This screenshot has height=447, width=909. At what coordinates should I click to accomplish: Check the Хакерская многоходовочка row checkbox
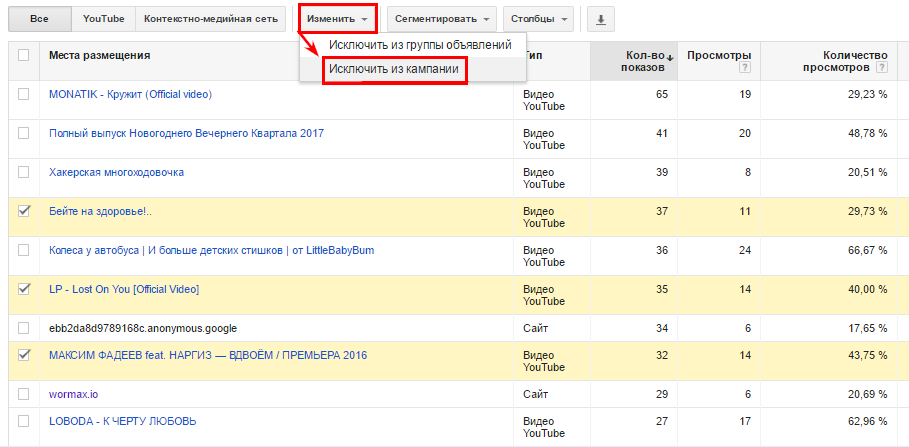pos(24,172)
